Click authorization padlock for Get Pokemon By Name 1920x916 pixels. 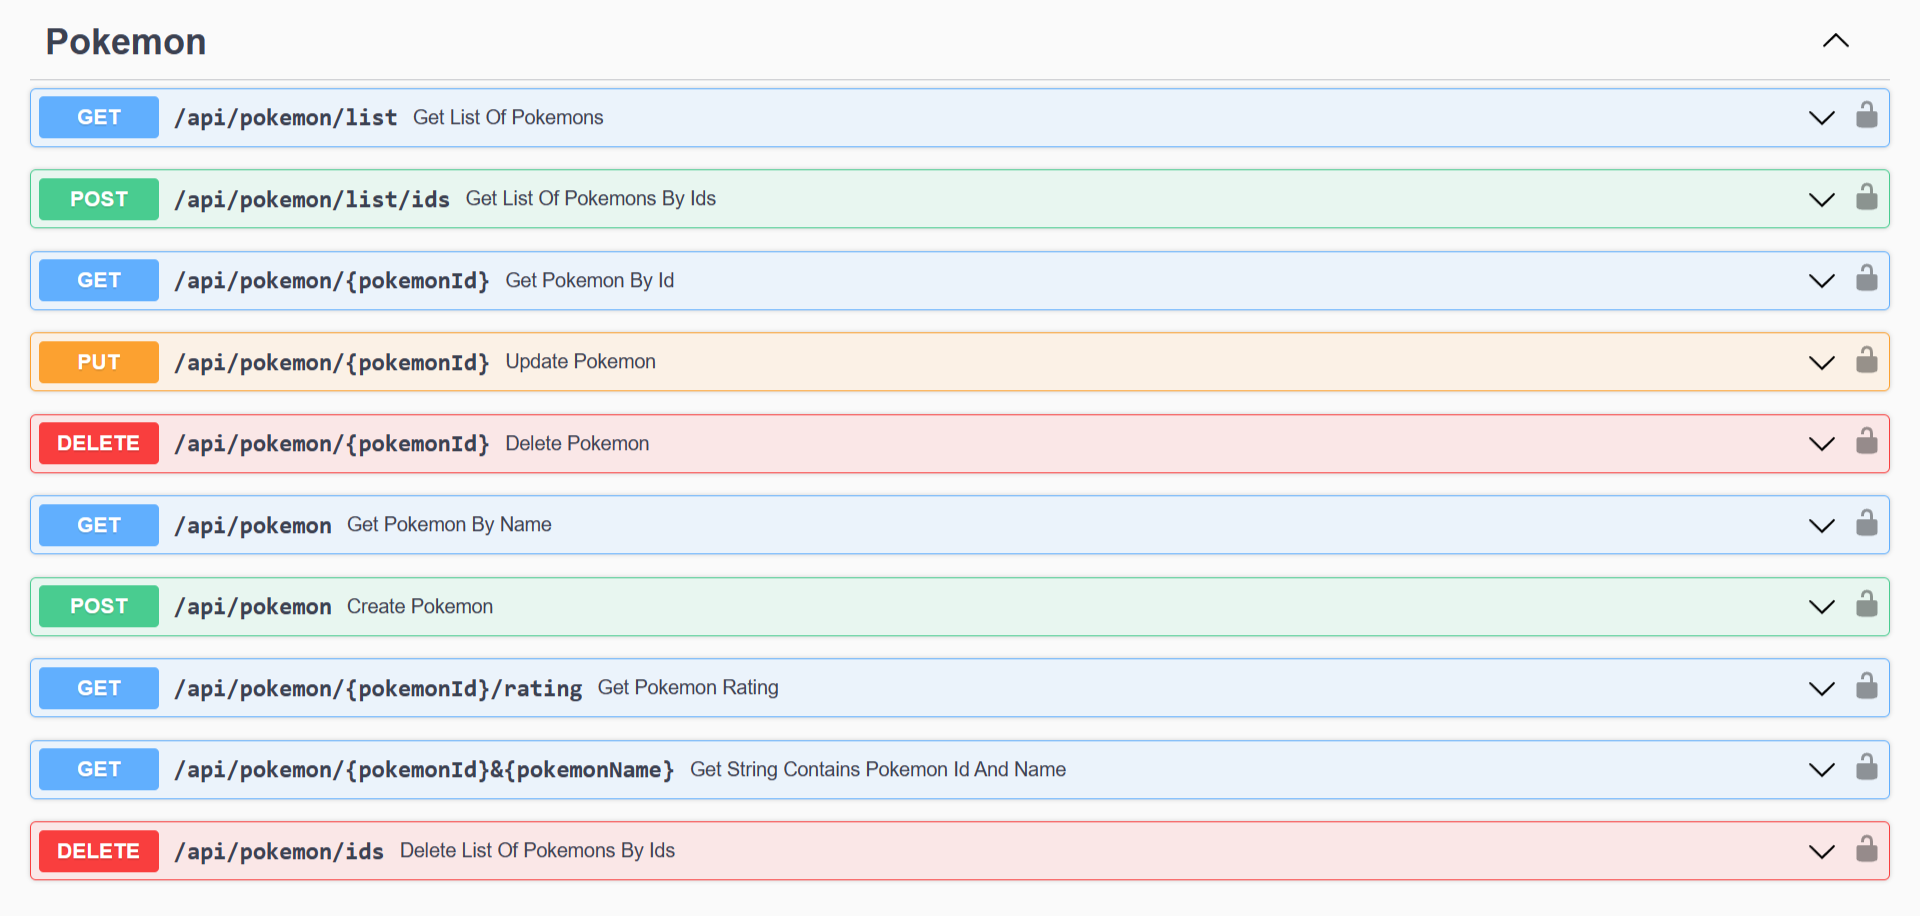coord(1867,524)
